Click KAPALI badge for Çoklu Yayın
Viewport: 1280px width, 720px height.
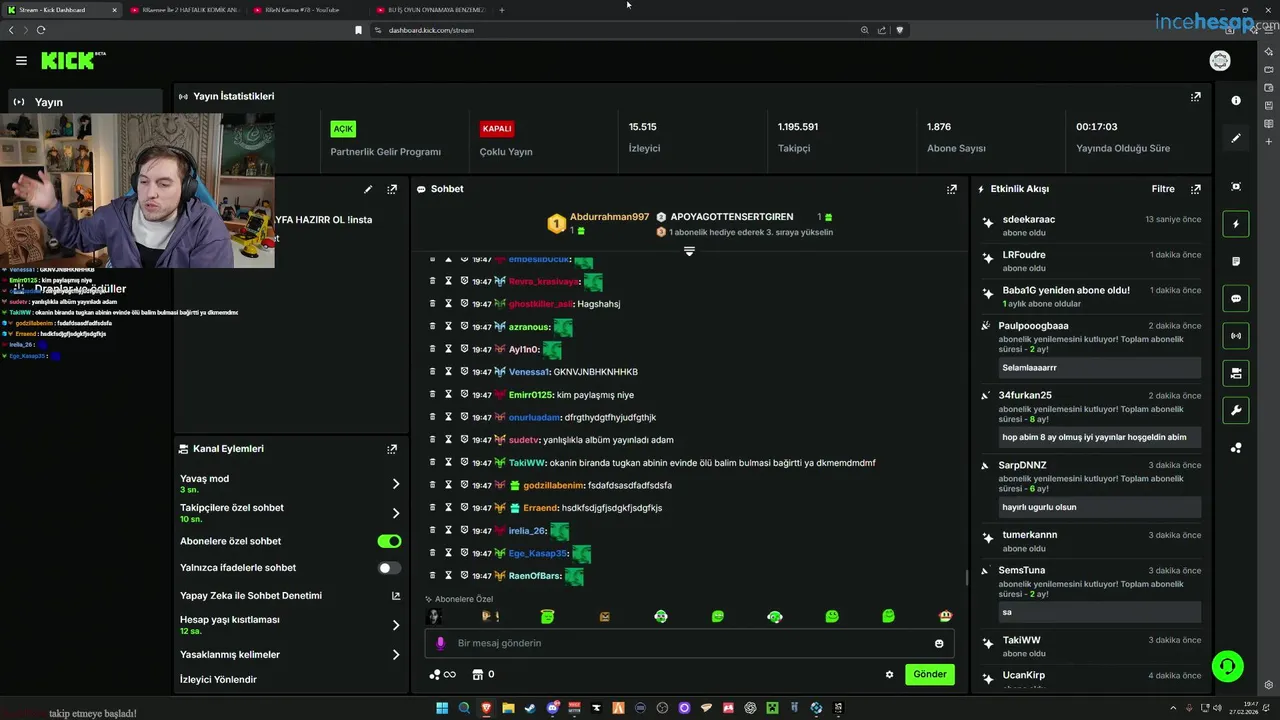[x=497, y=129]
